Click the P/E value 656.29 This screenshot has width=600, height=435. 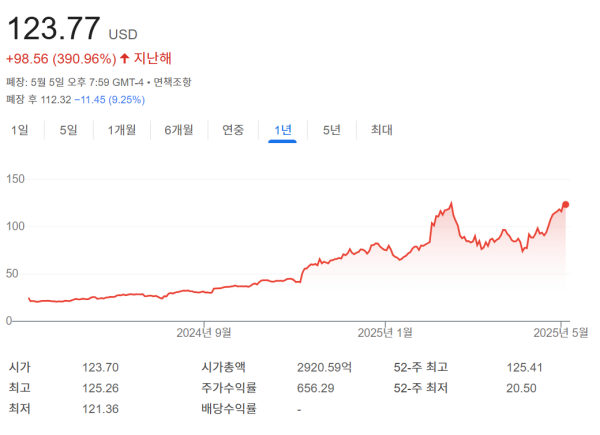coord(316,388)
